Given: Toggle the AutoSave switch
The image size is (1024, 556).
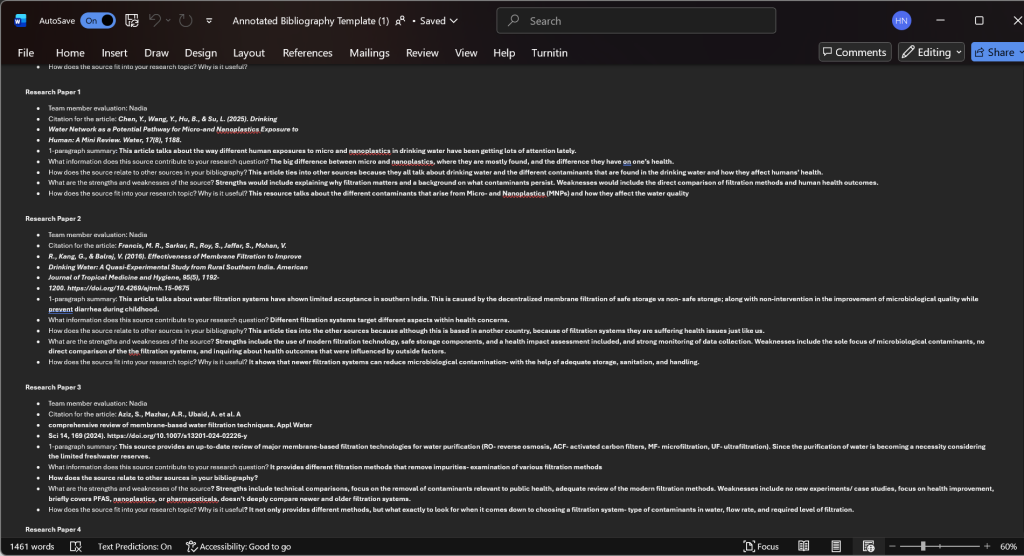Looking at the screenshot, I should [97, 20].
